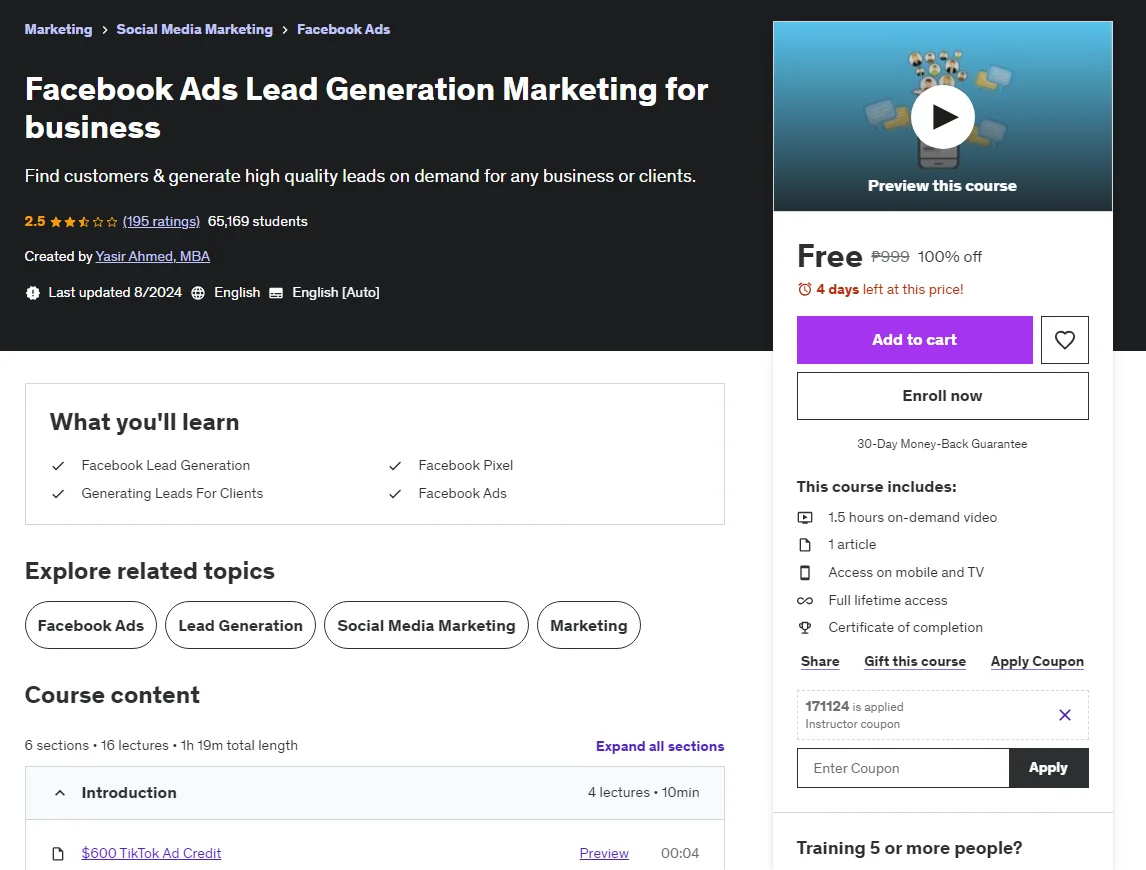Click the globe language icon
The height and width of the screenshot is (870, 1146).
pyautogui.click(x=198, y=293)
